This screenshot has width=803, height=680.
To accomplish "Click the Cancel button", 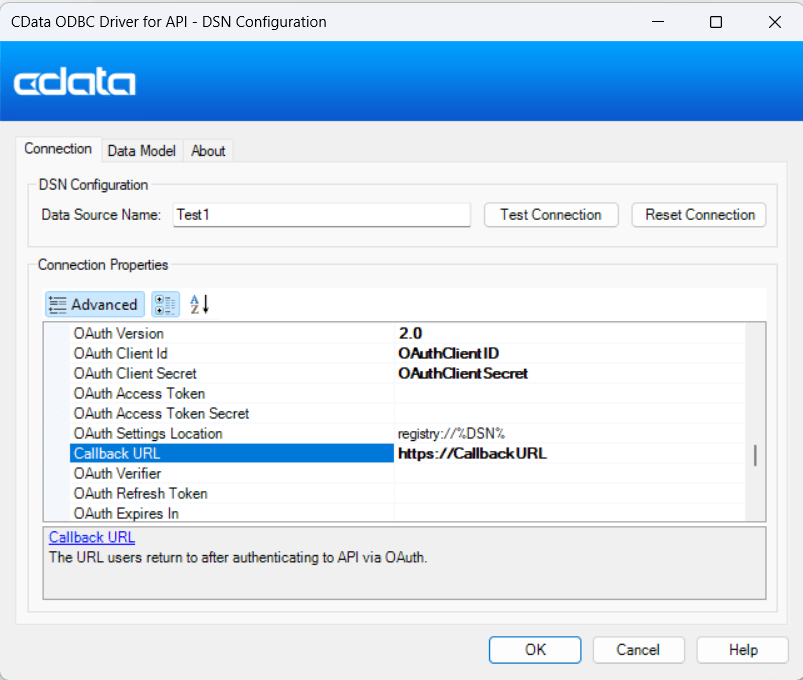I will [638, 650].
